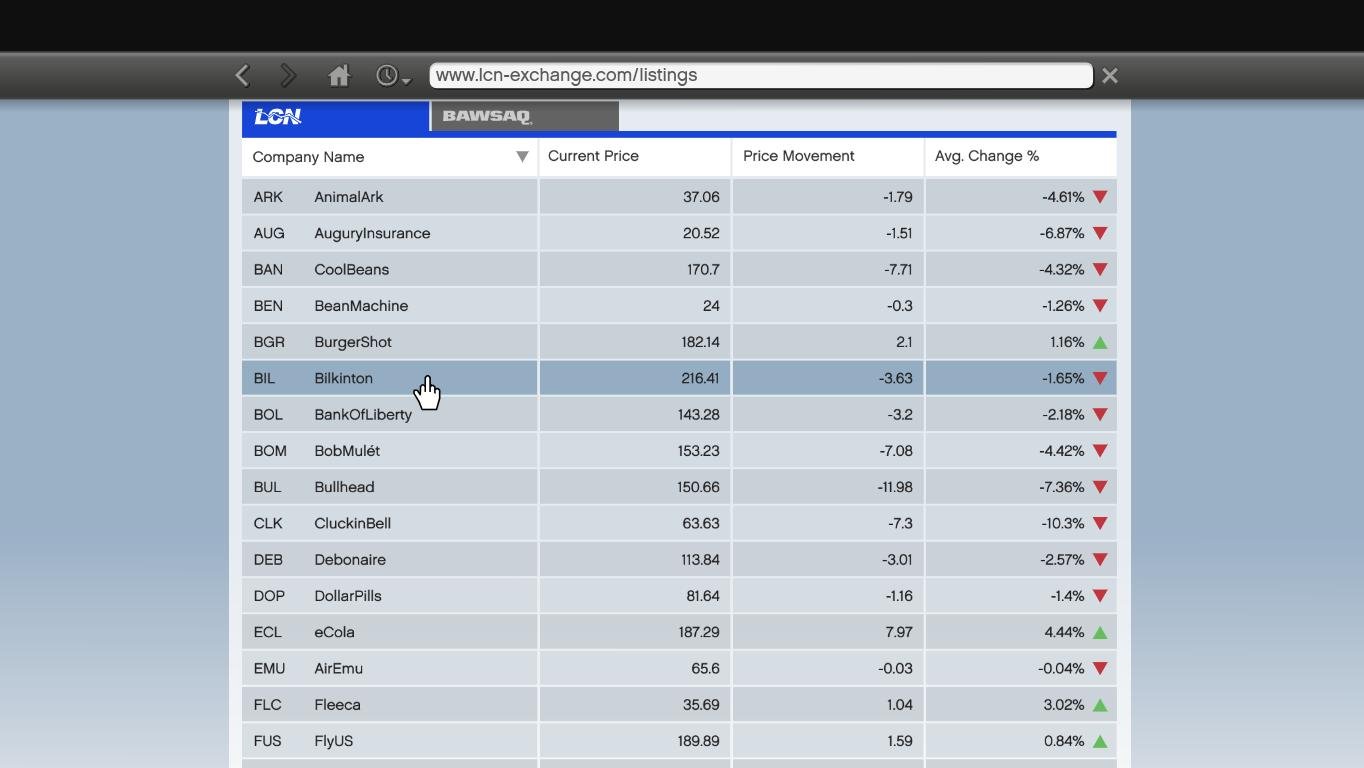This screenshot has height=768, width=1364.
Task: Select the BurgerShot company row
Action: 679,342
